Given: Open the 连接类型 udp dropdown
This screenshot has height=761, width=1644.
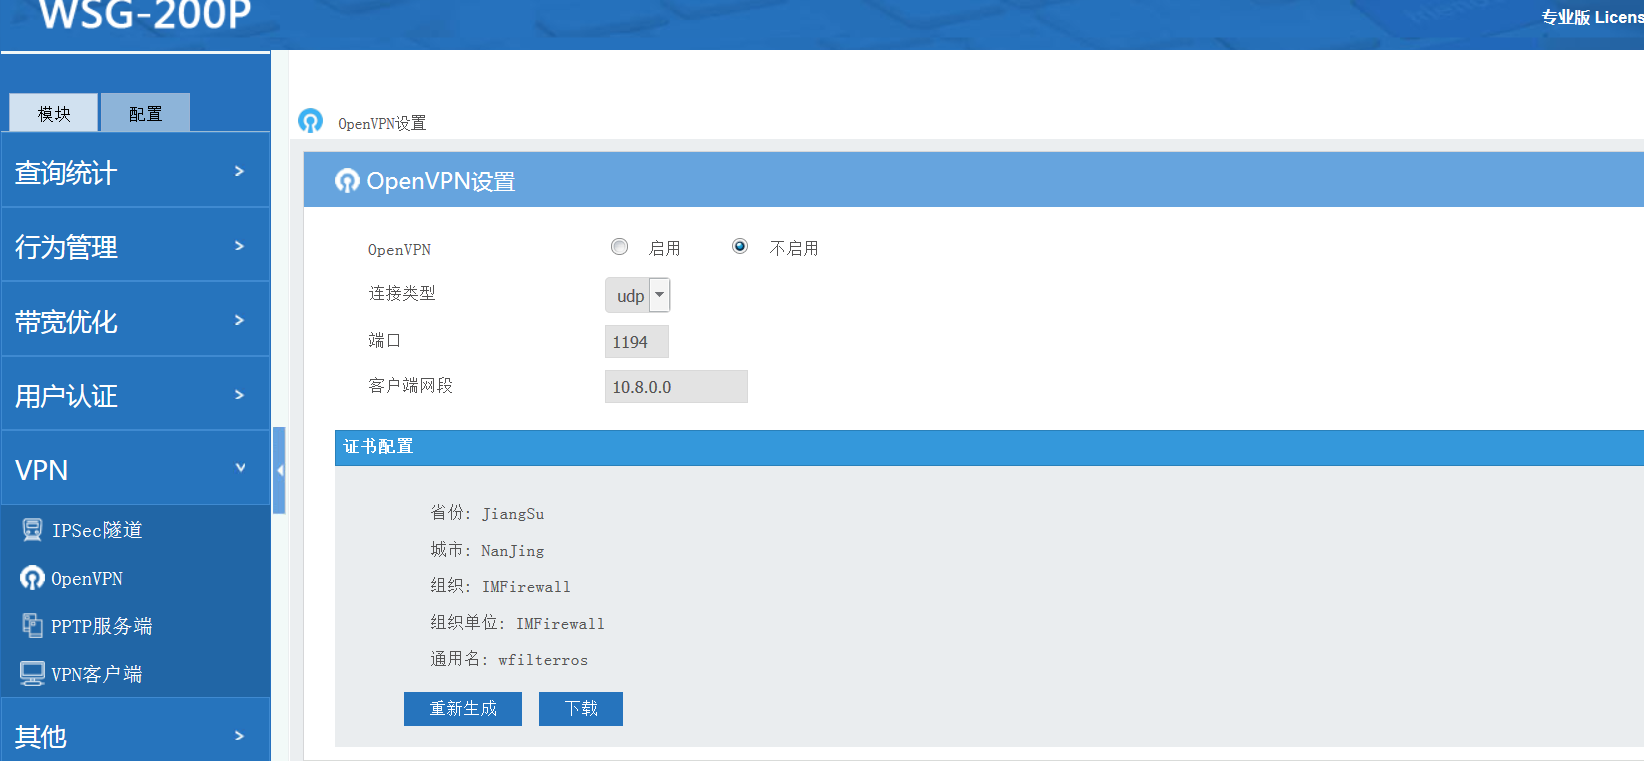Looking at the screenshot, I should [x=637, y=296].
